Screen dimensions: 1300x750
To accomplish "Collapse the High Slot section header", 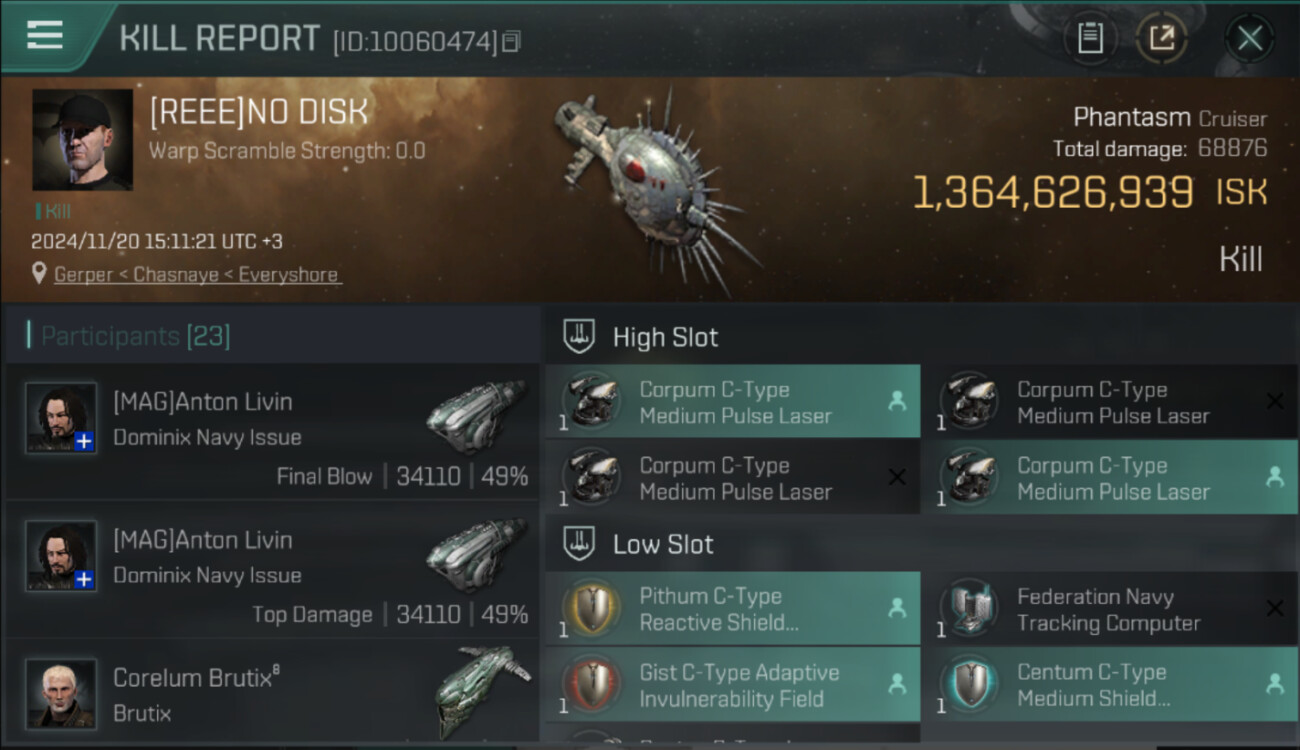I will pos(921,337).
